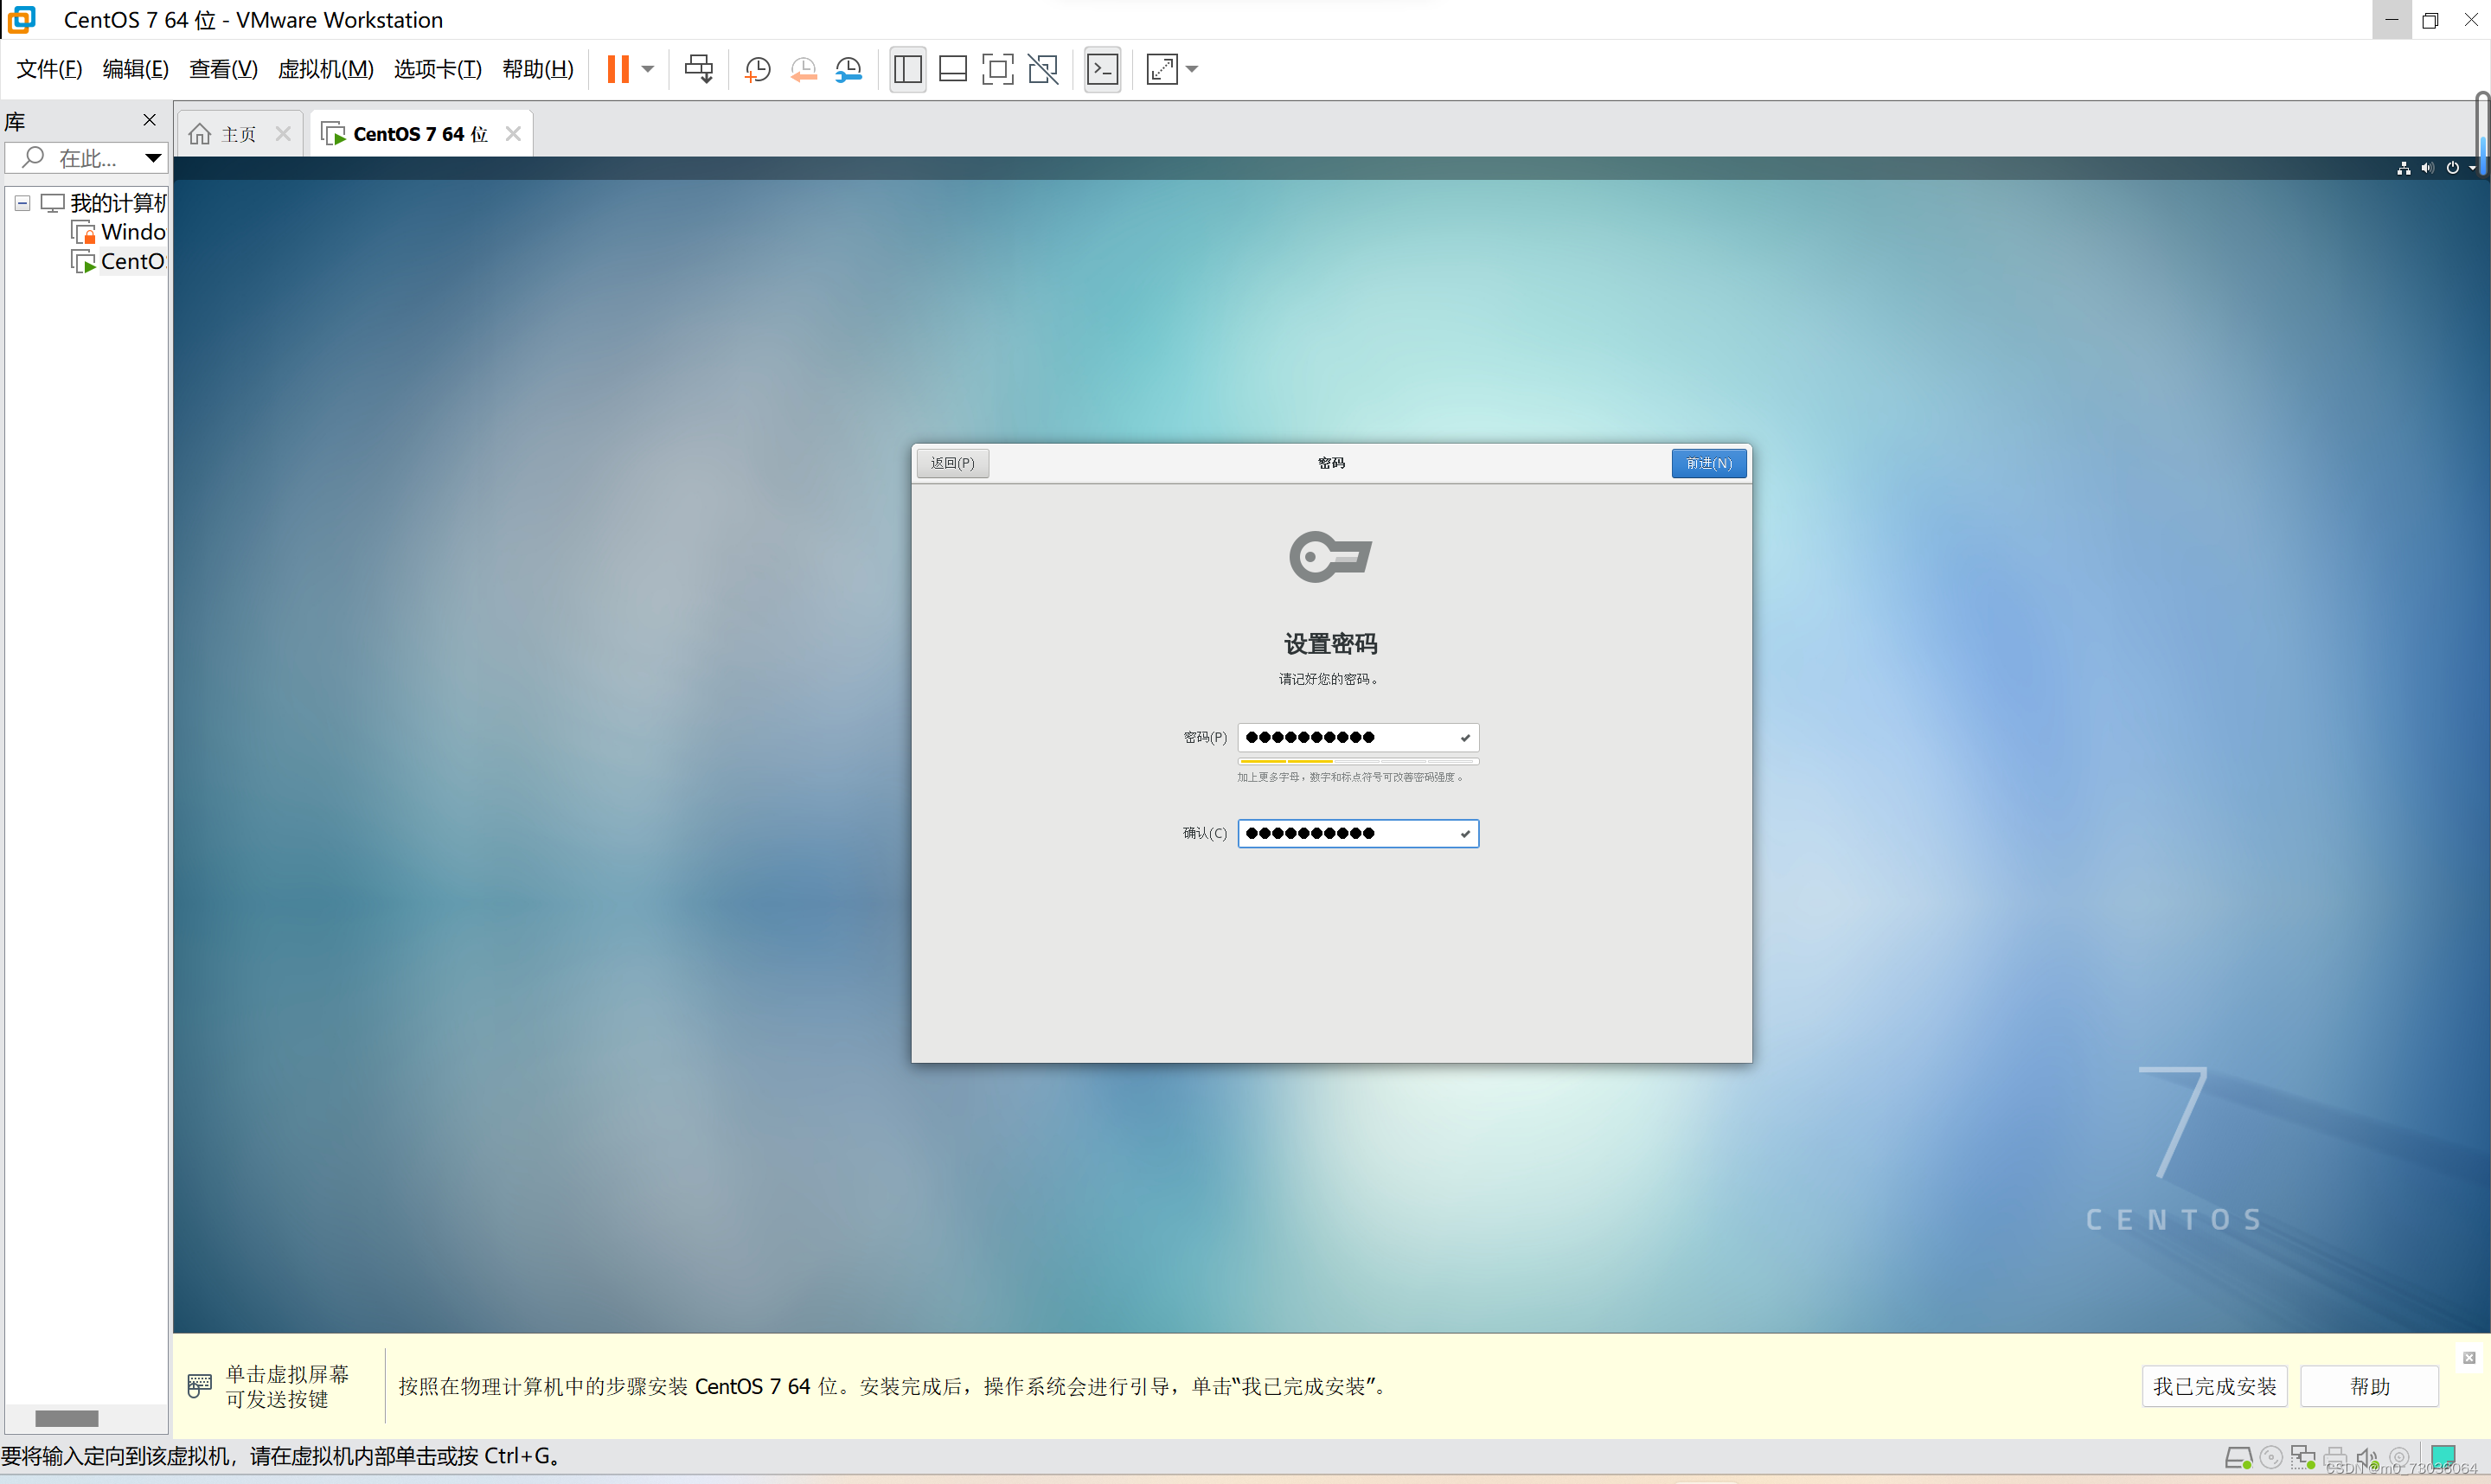Click the 确认(C) password field

click(x=1350, y=833)
